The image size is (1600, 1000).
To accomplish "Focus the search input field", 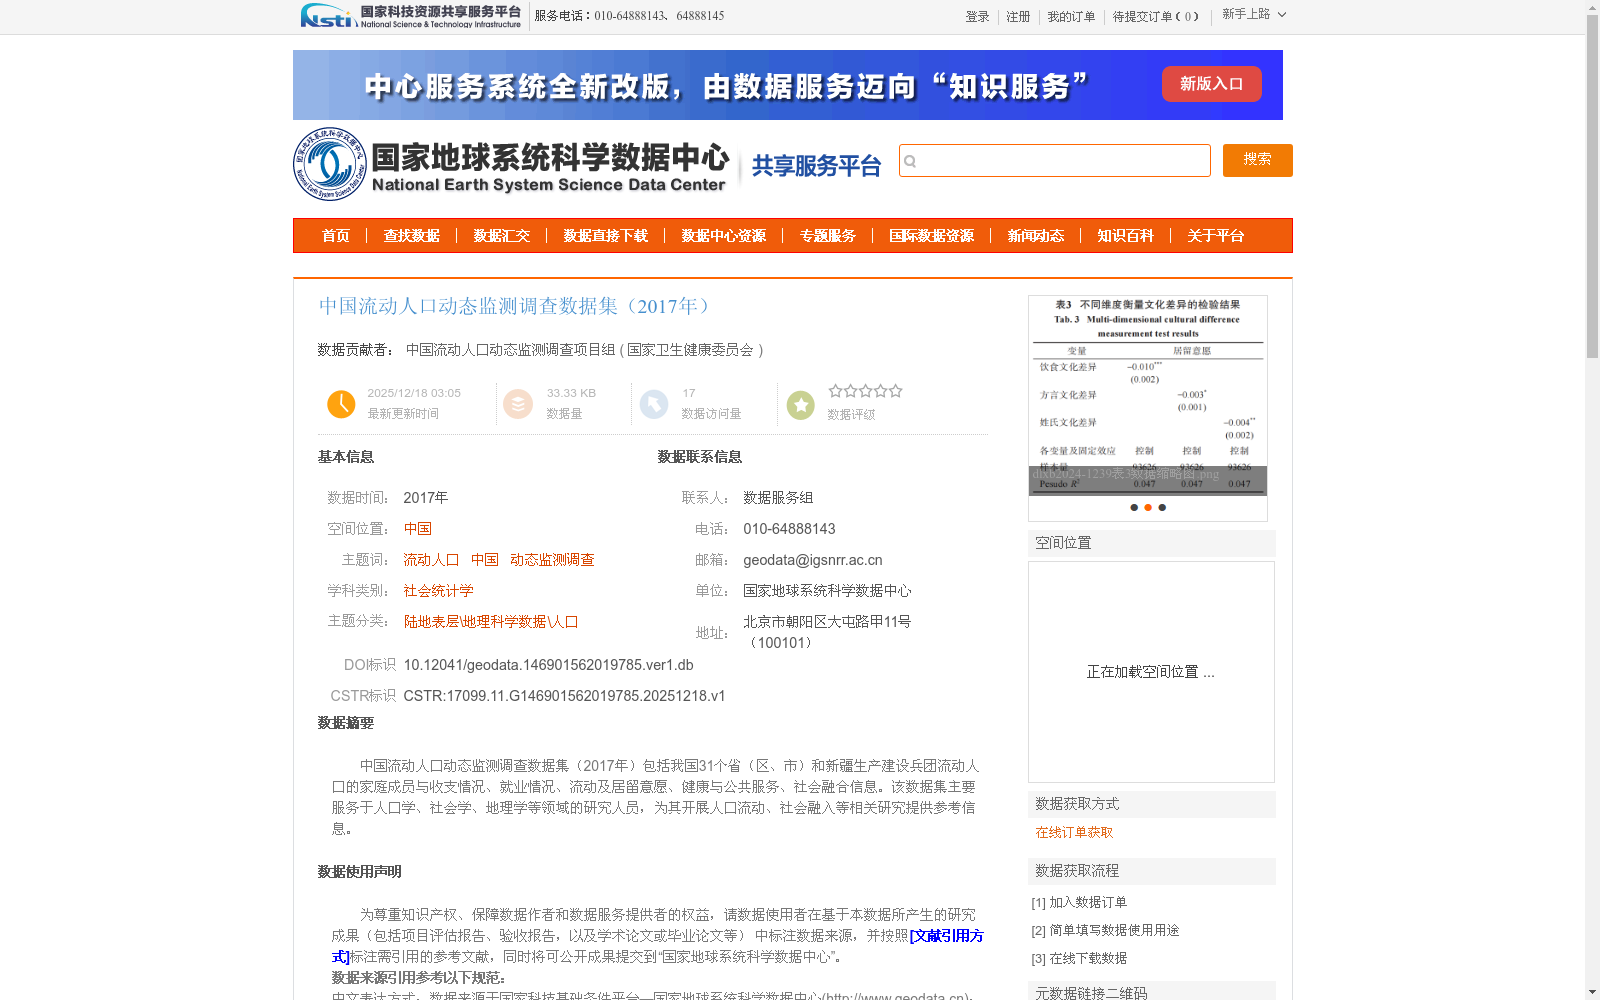I will tap(1055, 160).
